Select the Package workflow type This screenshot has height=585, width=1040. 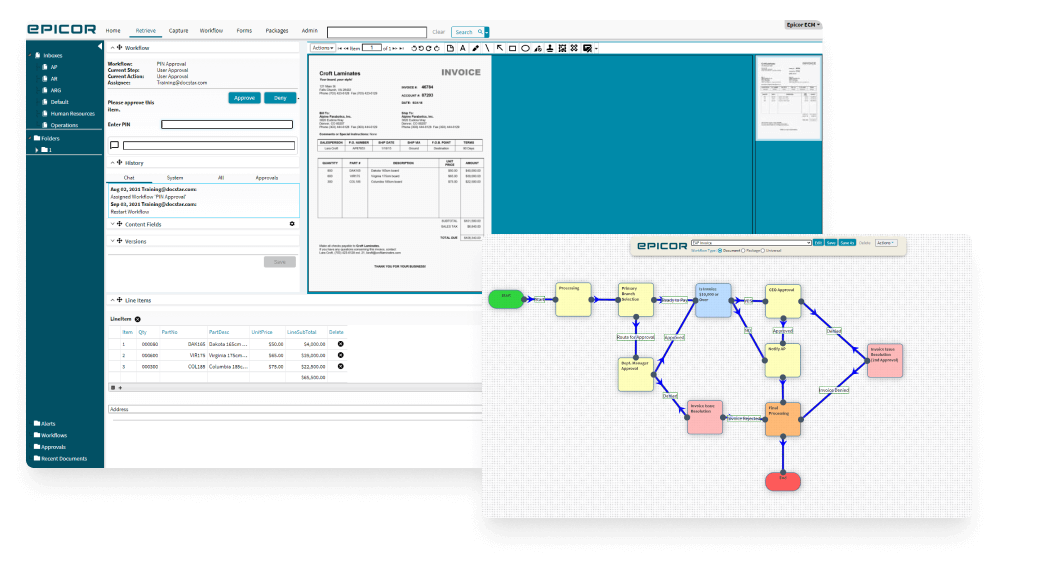point(743,251)
